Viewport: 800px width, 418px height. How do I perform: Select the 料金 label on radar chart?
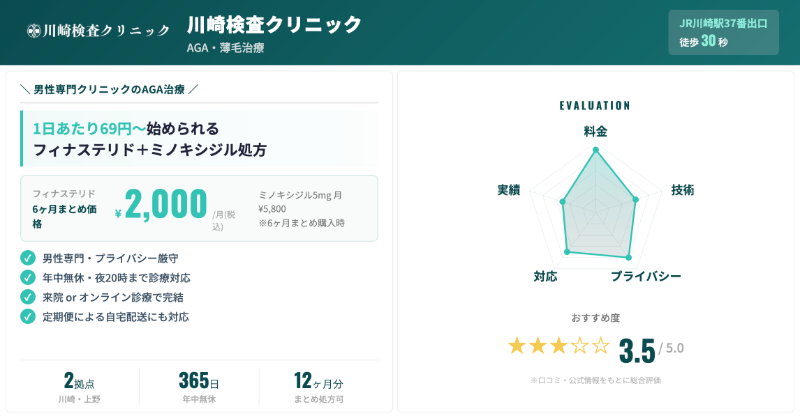coord(595,132)
